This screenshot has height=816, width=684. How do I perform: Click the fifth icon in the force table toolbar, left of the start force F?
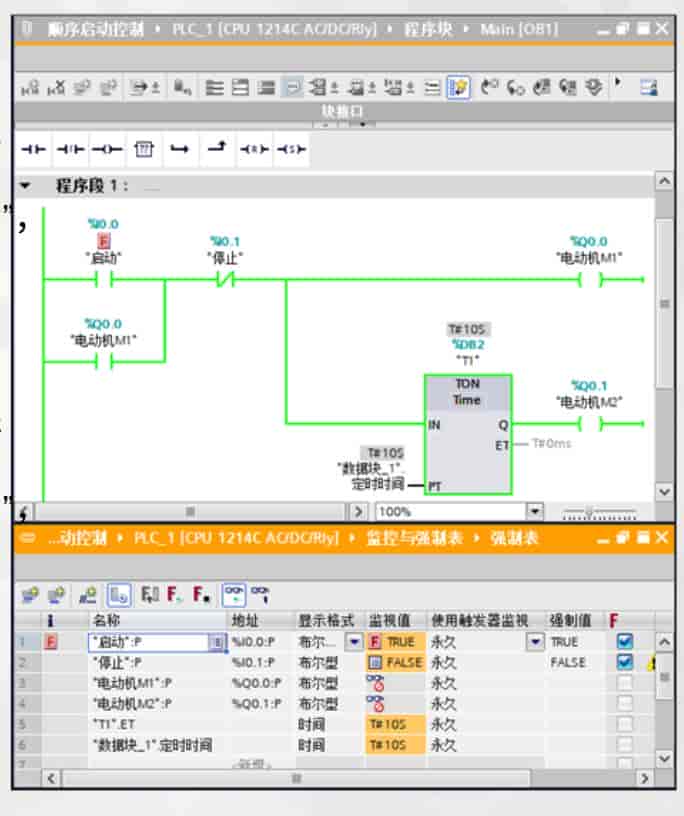(x=150, y=595)
